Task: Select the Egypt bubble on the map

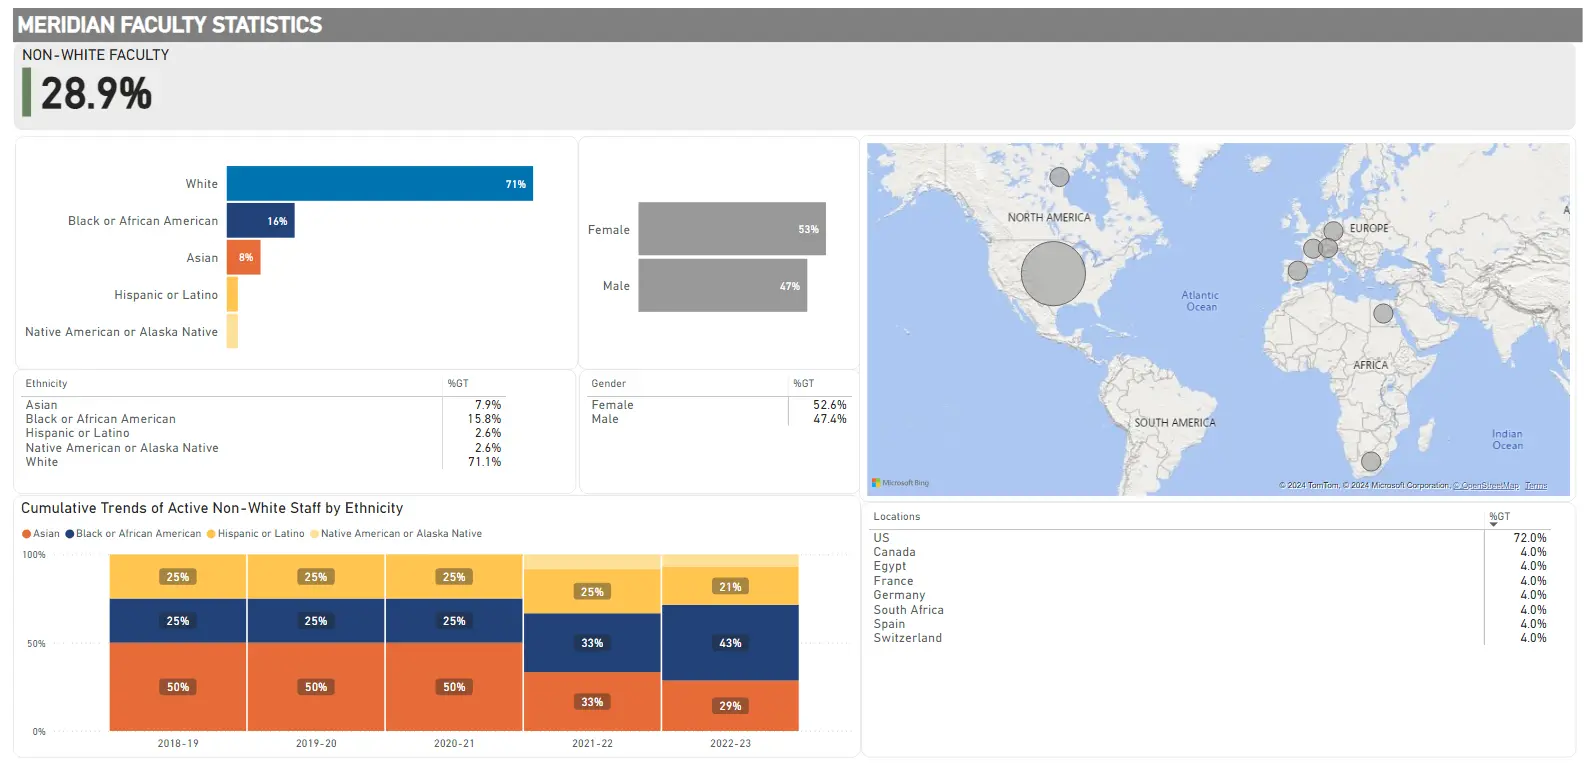Action: click(x=1383, y=313)
